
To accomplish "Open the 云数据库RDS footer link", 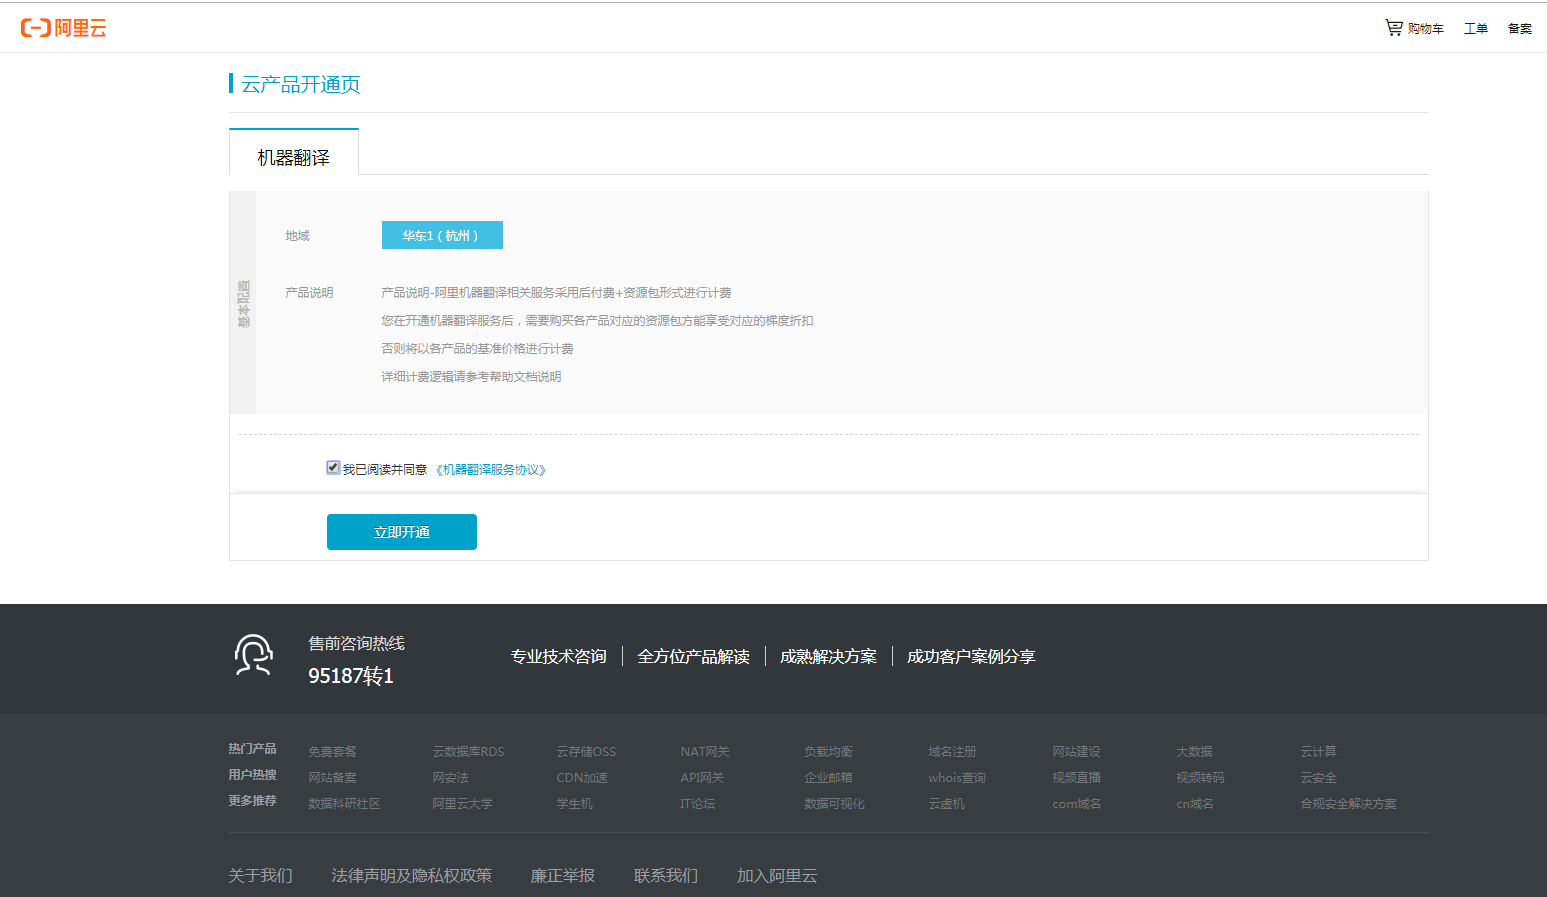I will 469,751.
